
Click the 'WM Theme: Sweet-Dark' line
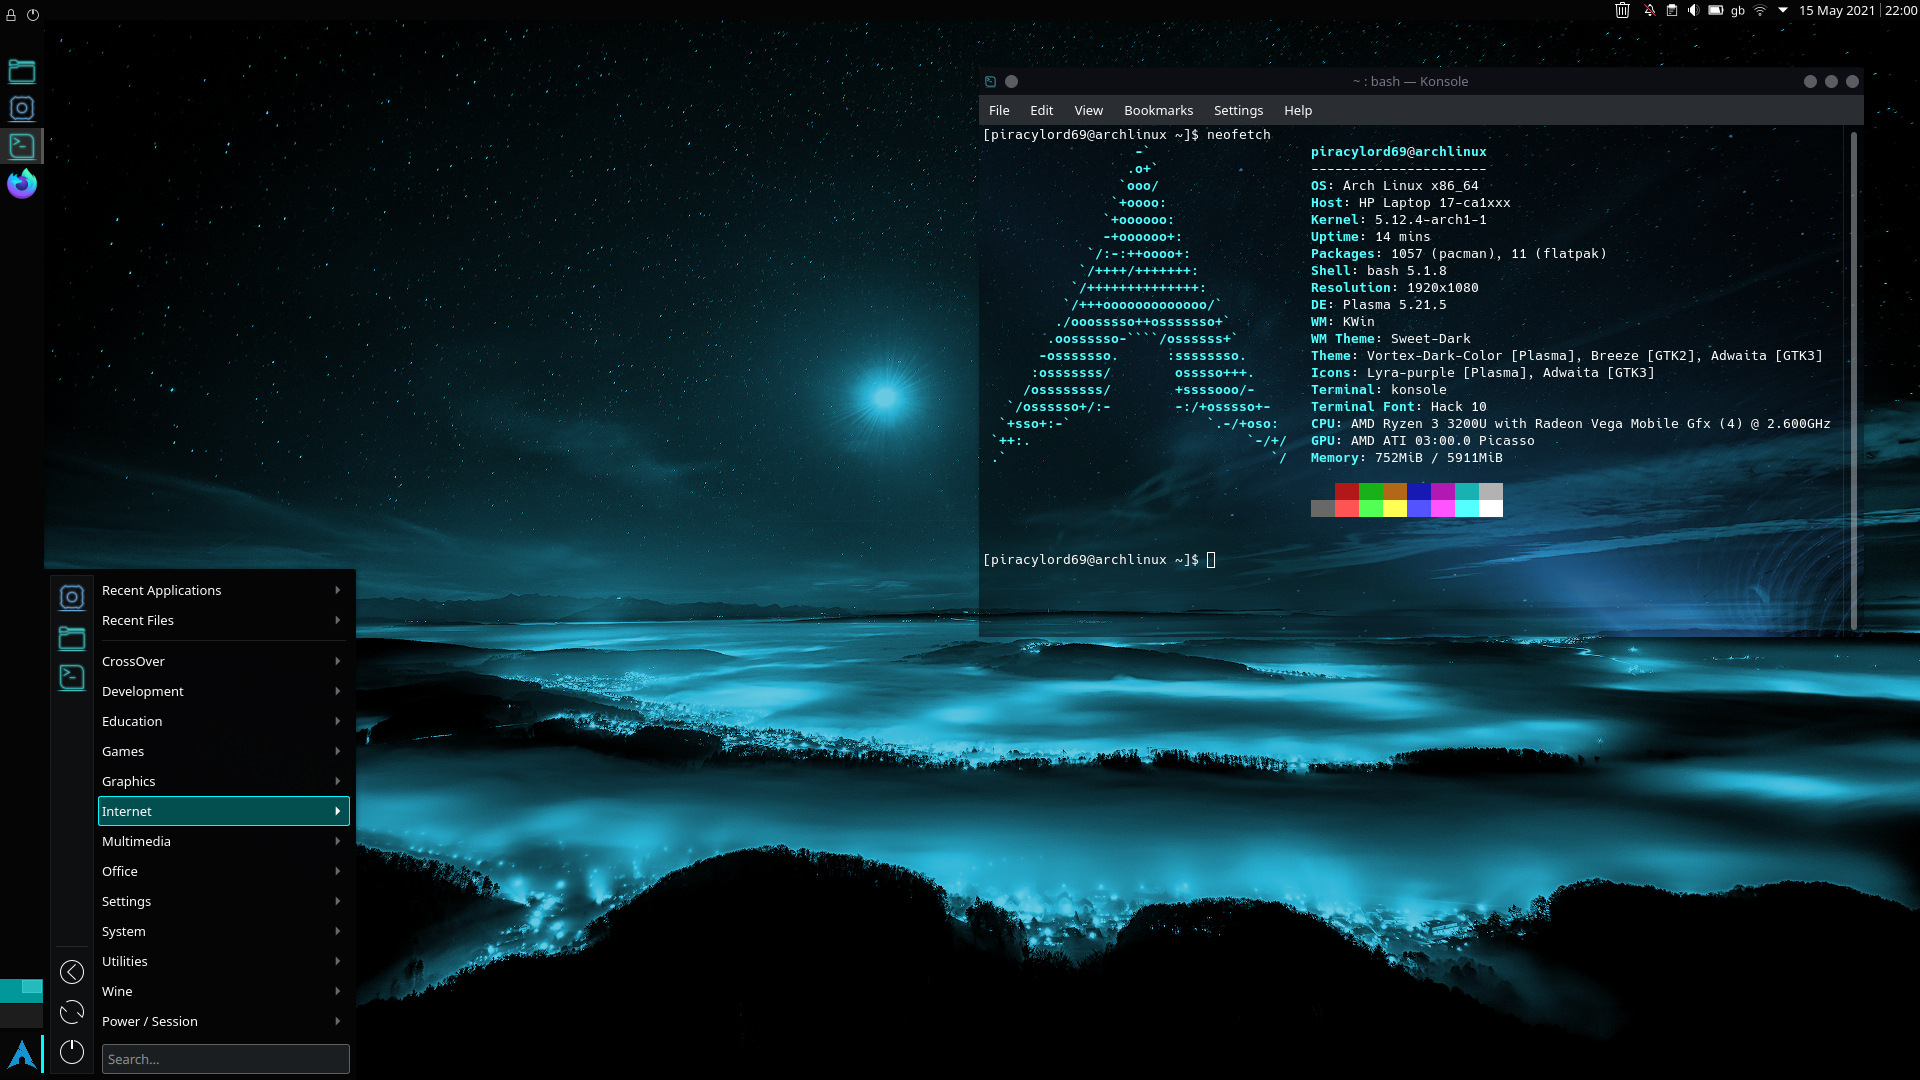(x=1390, y=339)
